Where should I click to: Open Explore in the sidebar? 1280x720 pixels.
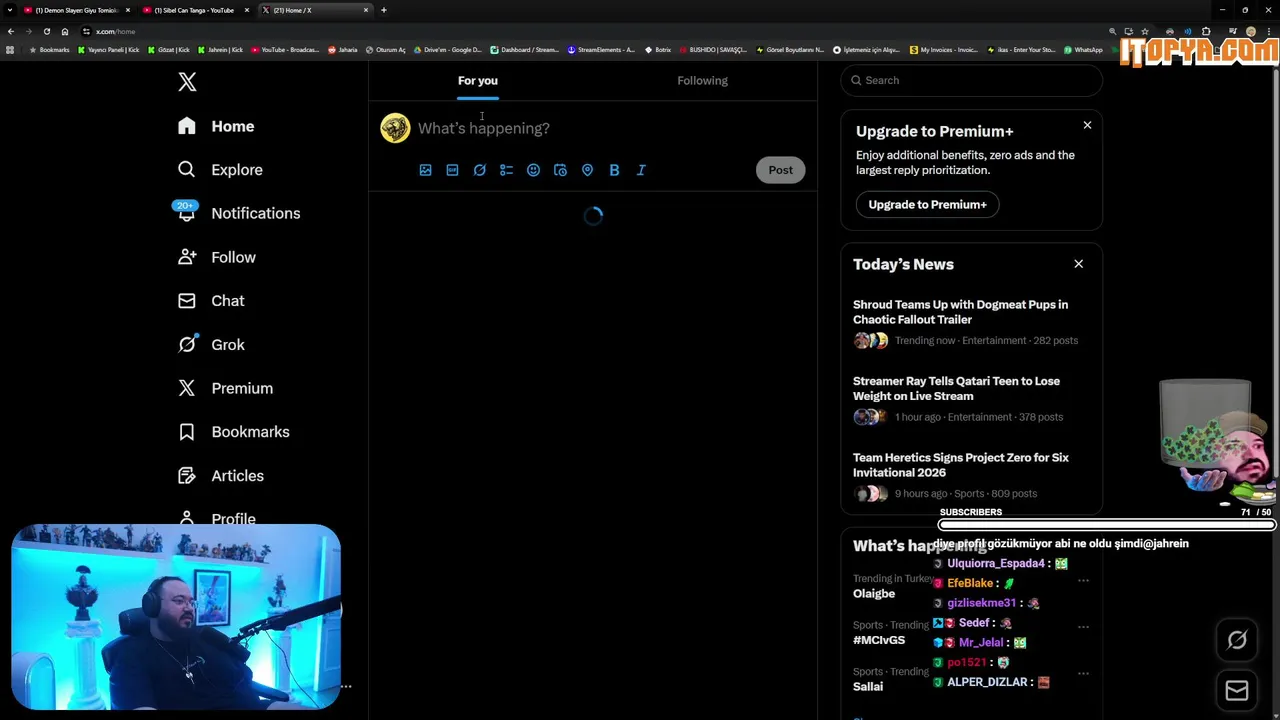[x=220, y=170]
